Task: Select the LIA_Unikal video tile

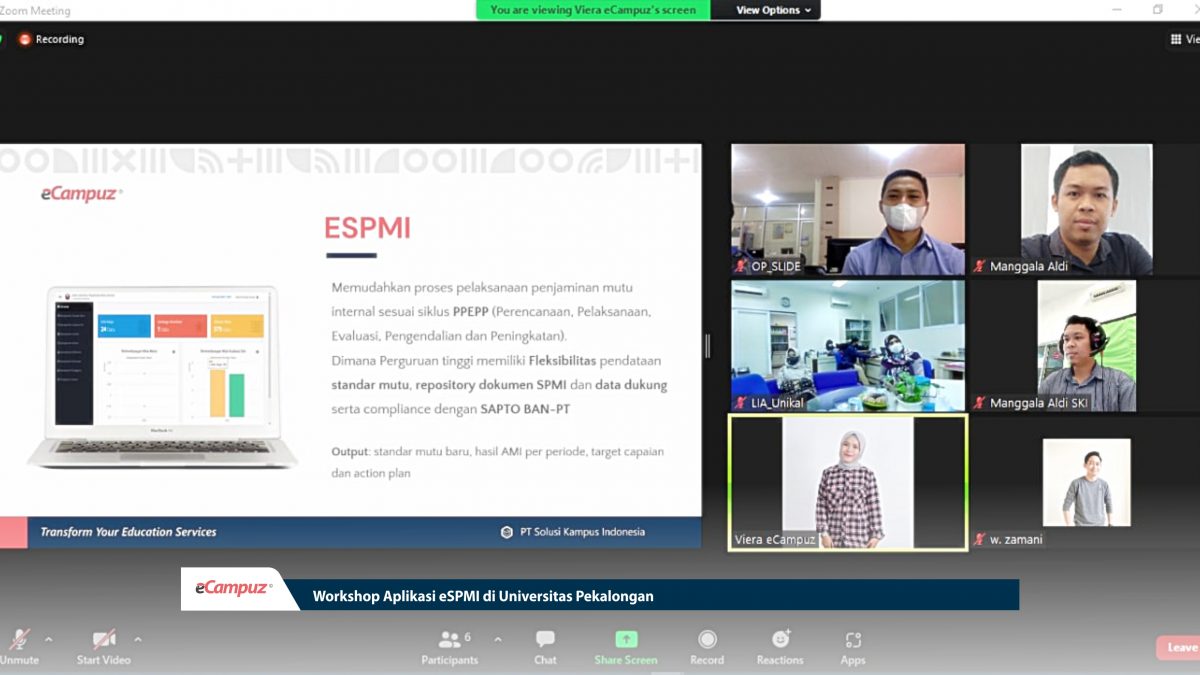Action: (848, 346)
